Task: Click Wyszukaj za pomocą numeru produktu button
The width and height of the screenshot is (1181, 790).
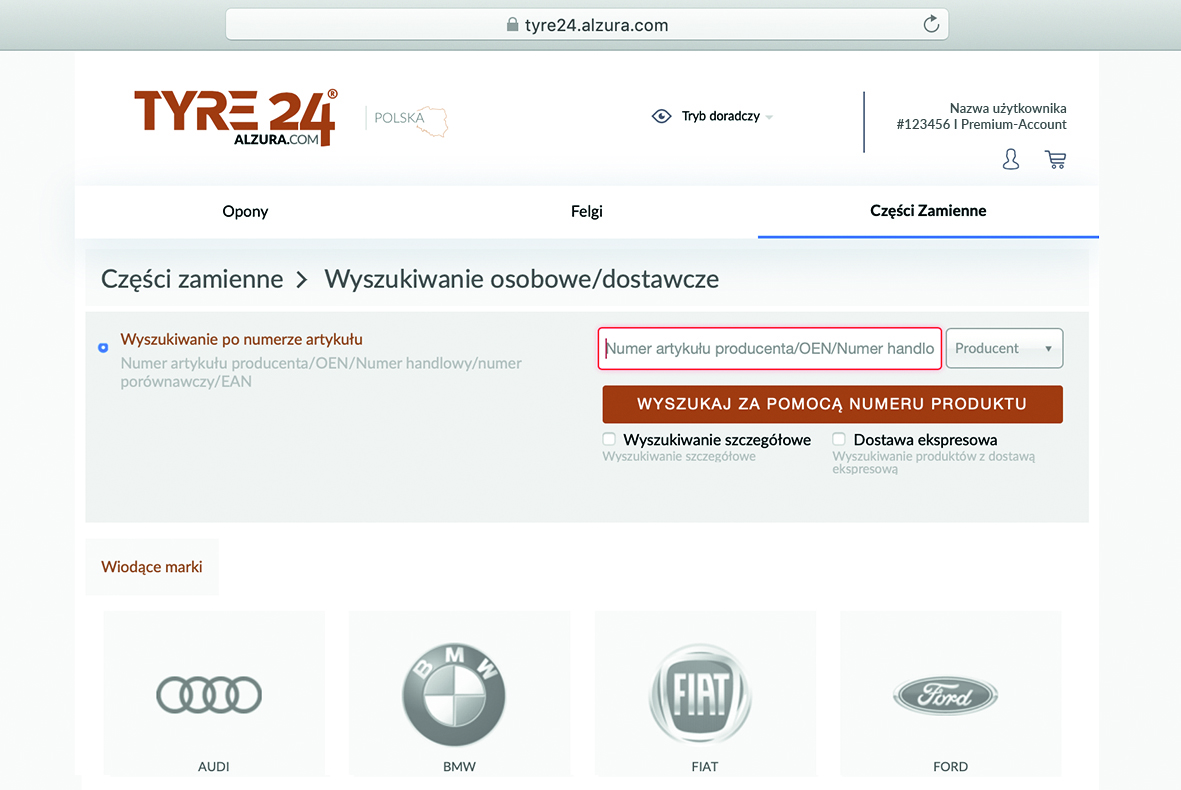Action: [x=832, y=404]
